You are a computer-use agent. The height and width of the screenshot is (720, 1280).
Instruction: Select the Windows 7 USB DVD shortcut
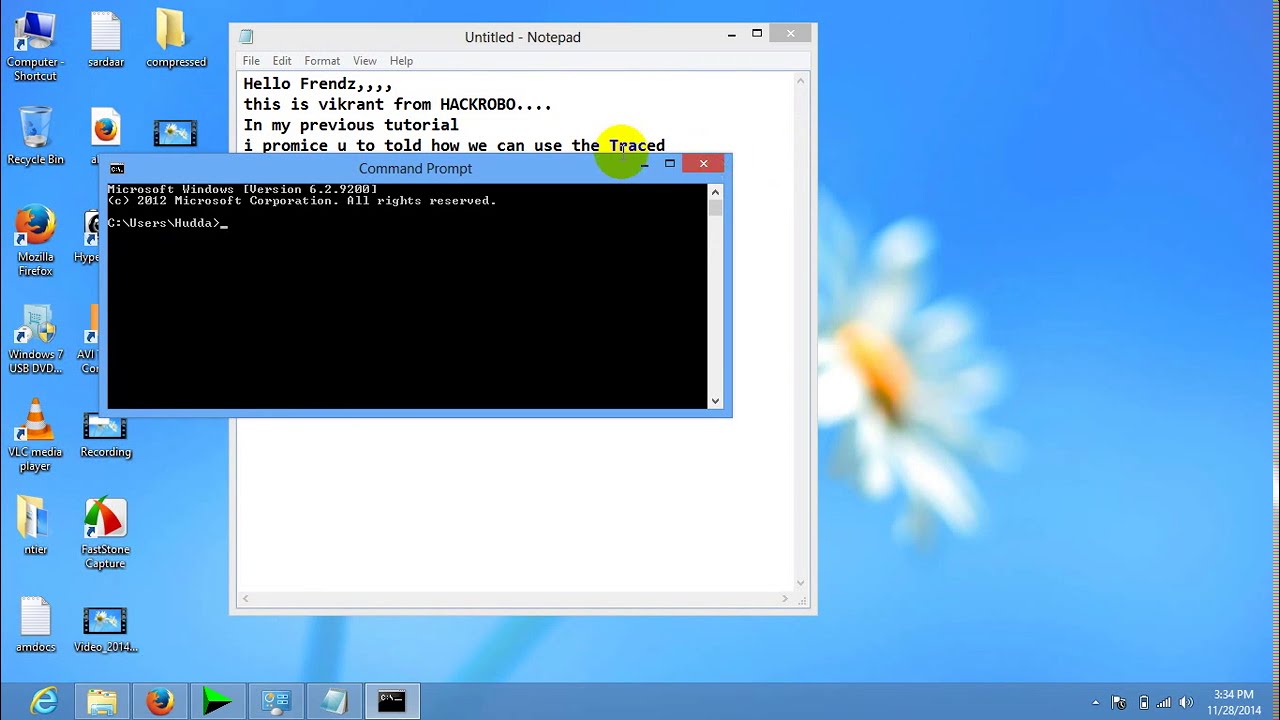click(35, 340)
